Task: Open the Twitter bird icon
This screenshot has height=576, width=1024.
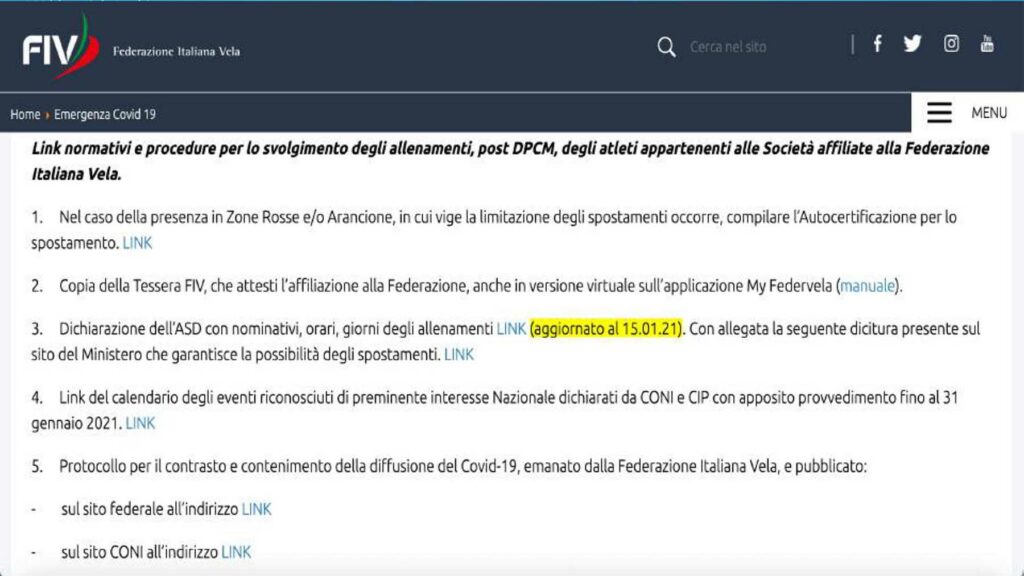Action: pyautogui.click(x=912, y=43)
